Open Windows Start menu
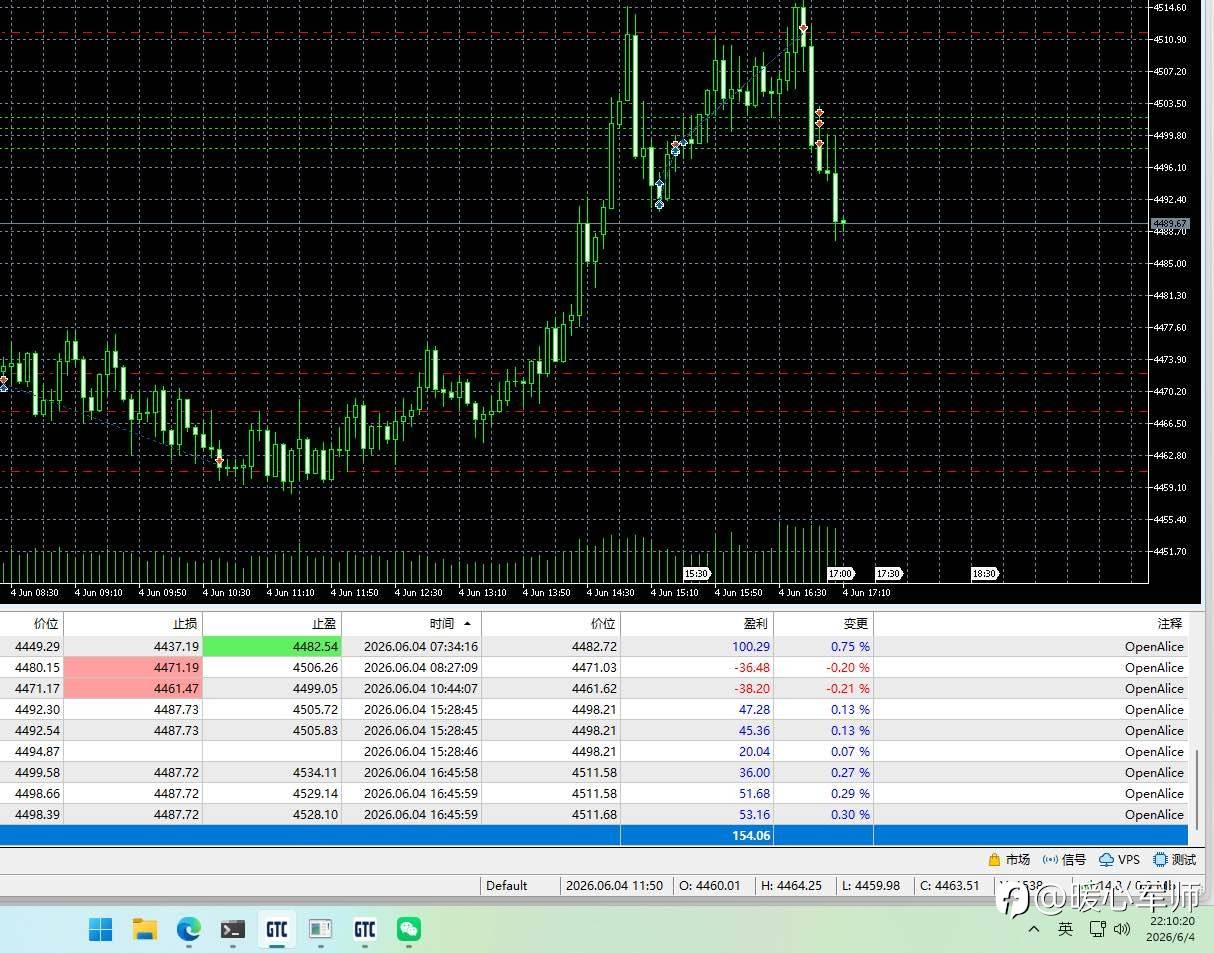 coord(101,930)
